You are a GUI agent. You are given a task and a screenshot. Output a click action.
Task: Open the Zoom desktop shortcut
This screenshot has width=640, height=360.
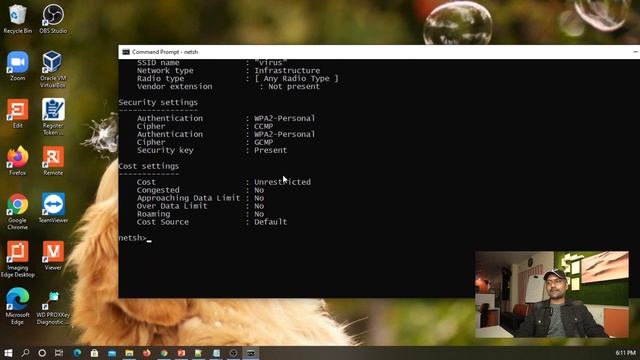17,66
